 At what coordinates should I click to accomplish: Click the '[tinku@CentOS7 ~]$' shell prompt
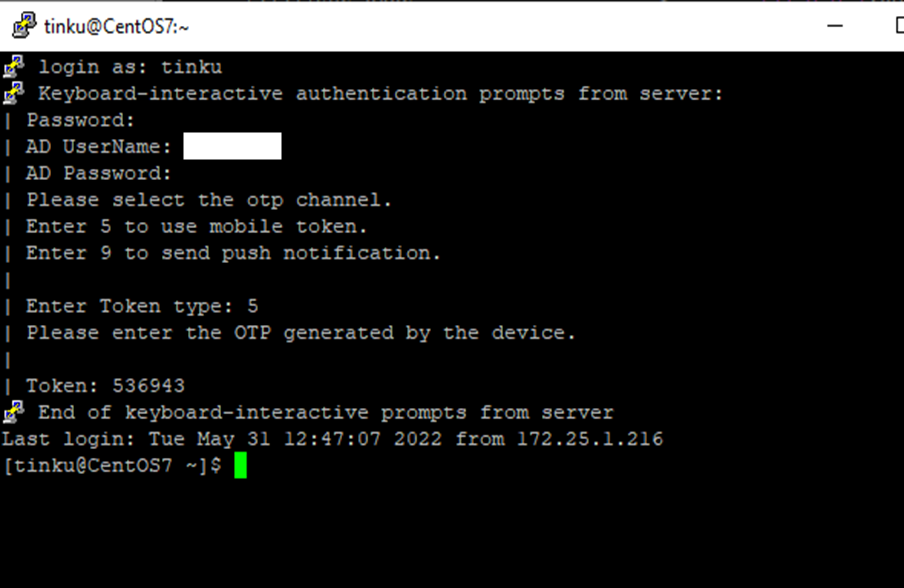coord(112,466)
